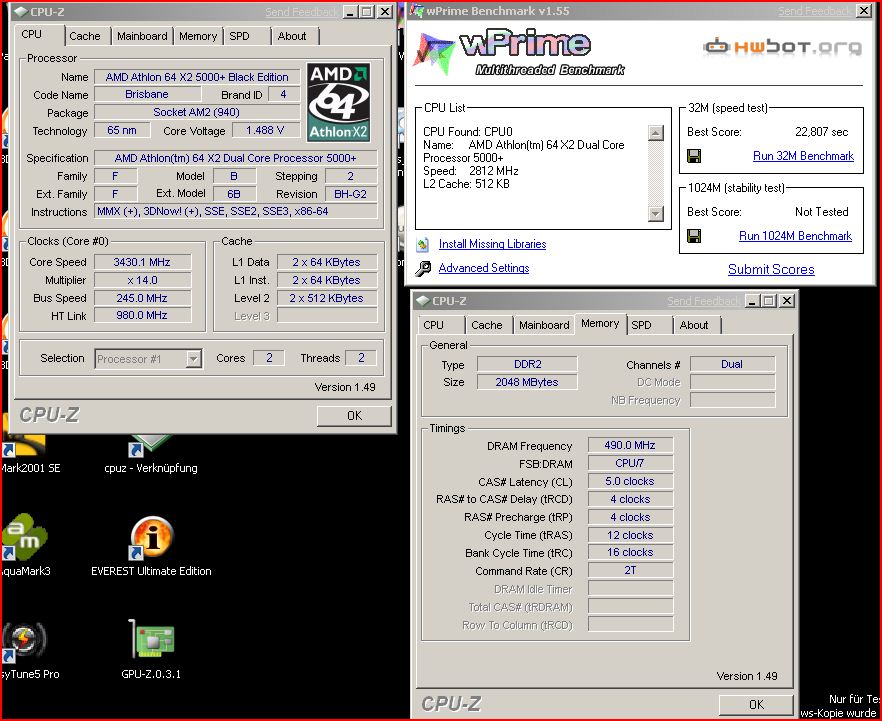Click Install Missing Libraries link

pos(492,244)
